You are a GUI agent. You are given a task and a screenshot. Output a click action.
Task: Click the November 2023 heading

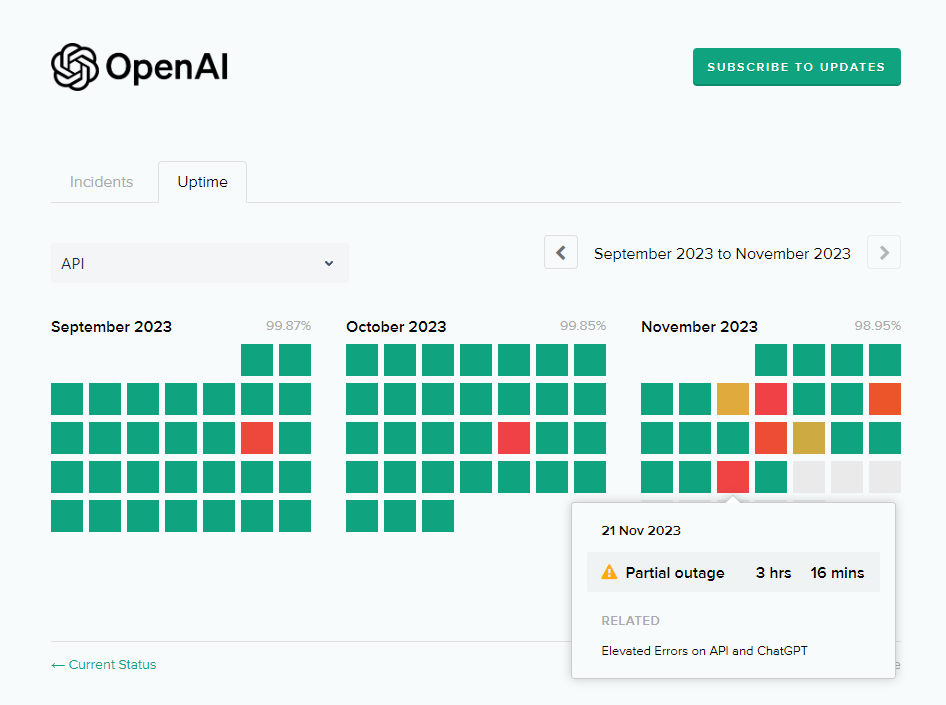699,327
